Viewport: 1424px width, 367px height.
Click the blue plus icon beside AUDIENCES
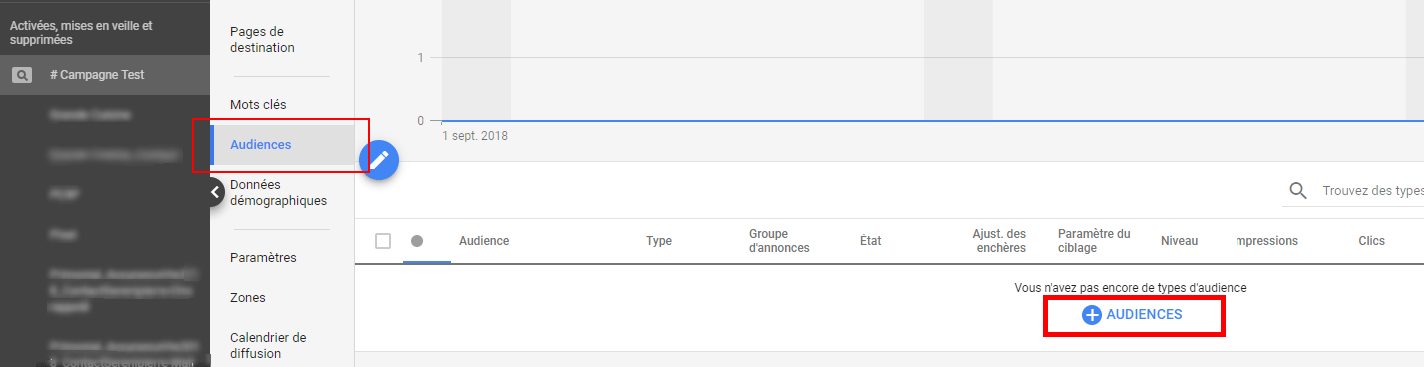pos(1092,314)
